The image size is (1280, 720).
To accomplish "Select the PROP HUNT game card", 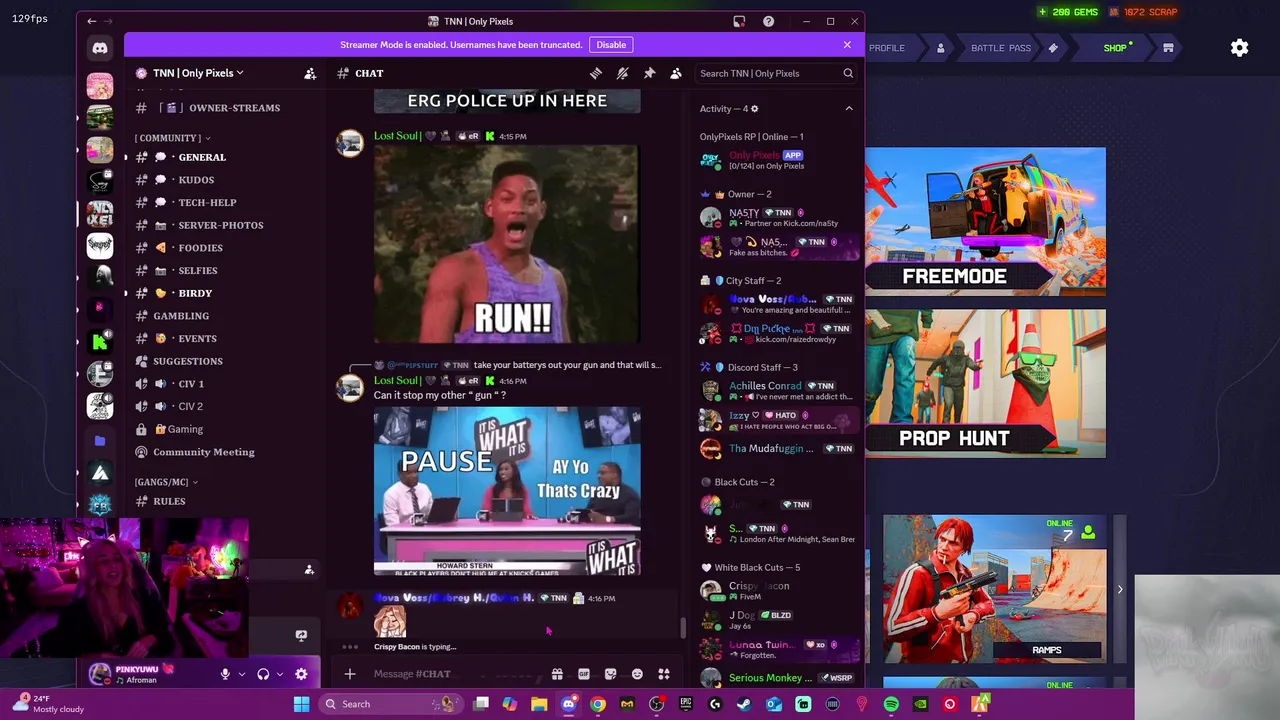I will pyautogui.click(x=985, y=383).
